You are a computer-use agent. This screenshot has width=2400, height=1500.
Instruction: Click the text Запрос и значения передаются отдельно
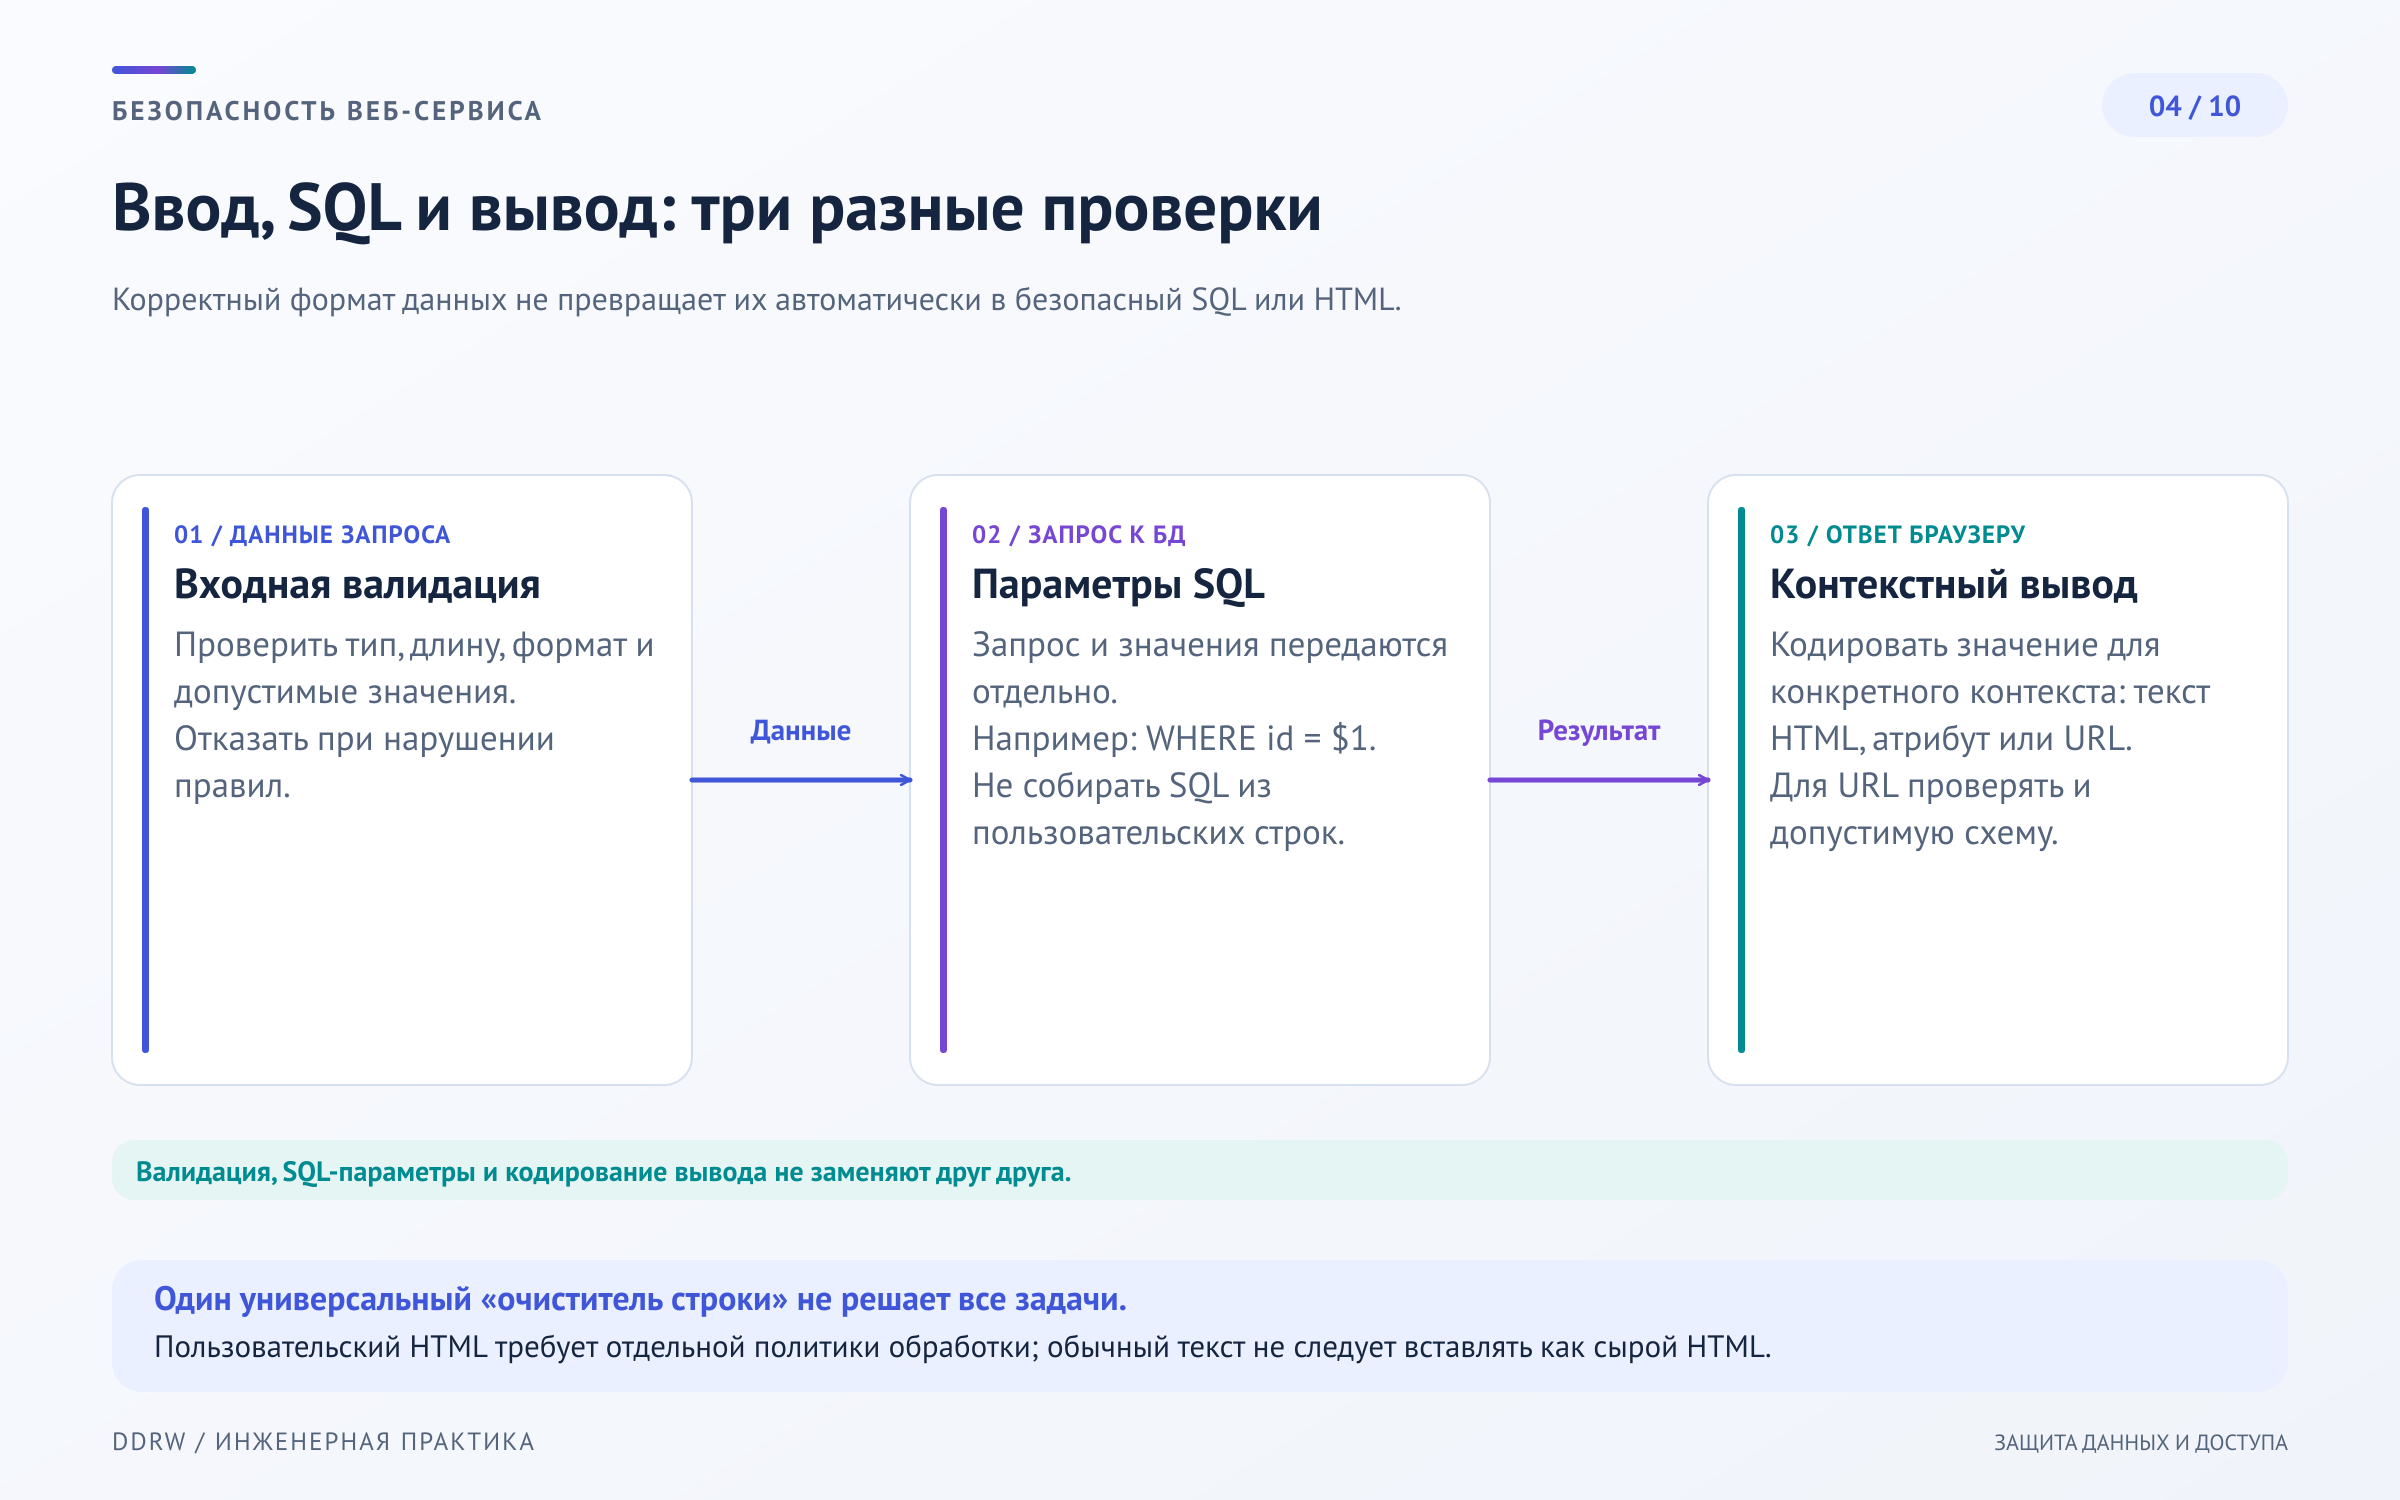point(1210,668)
